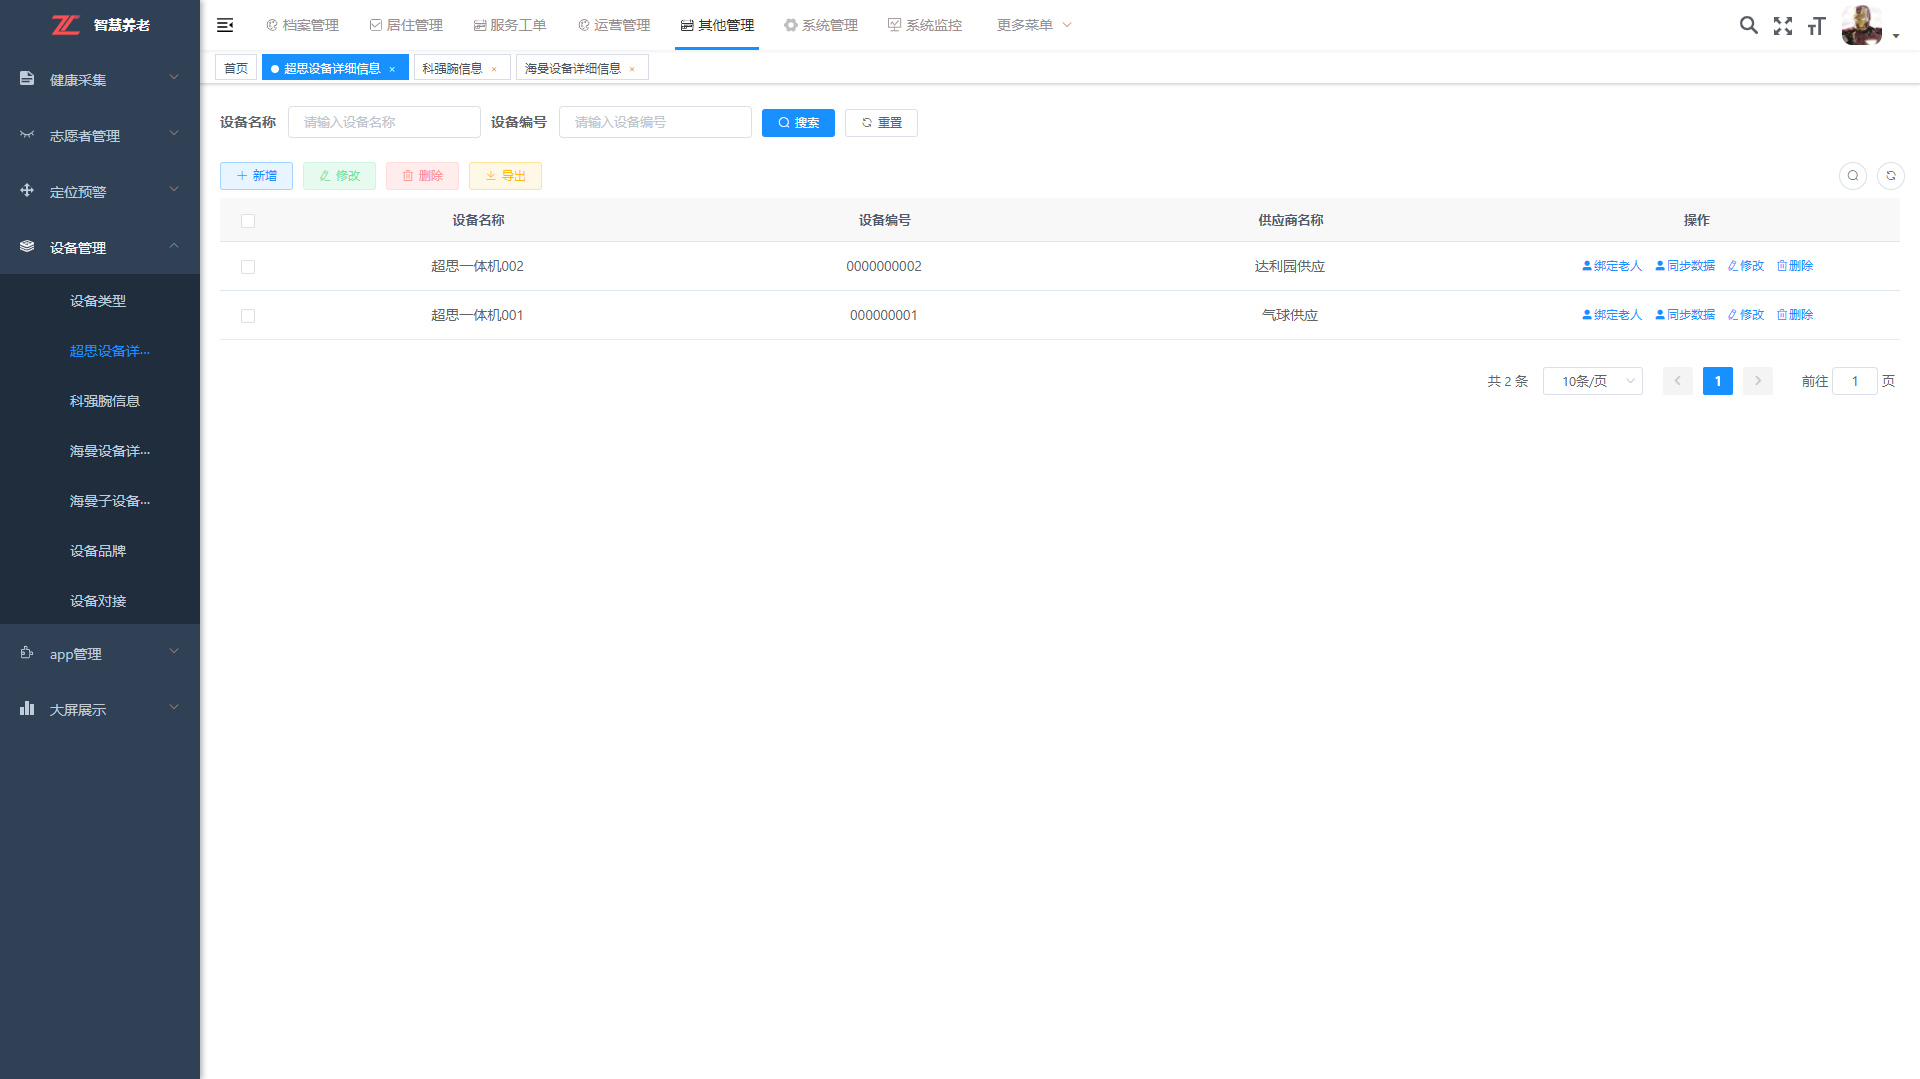Open 设备品牌 in the sidebar
Viewport: 1920px width, 1079px height.
(98, 551)
